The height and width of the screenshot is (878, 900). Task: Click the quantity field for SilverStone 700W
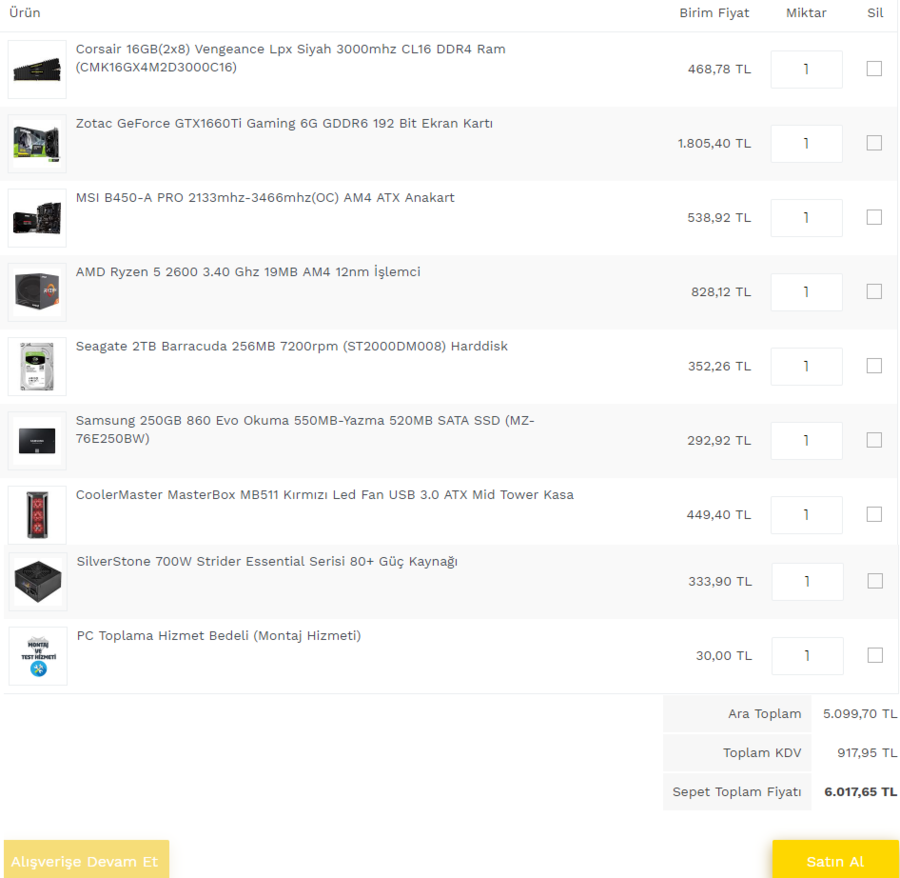coord(808,582)
